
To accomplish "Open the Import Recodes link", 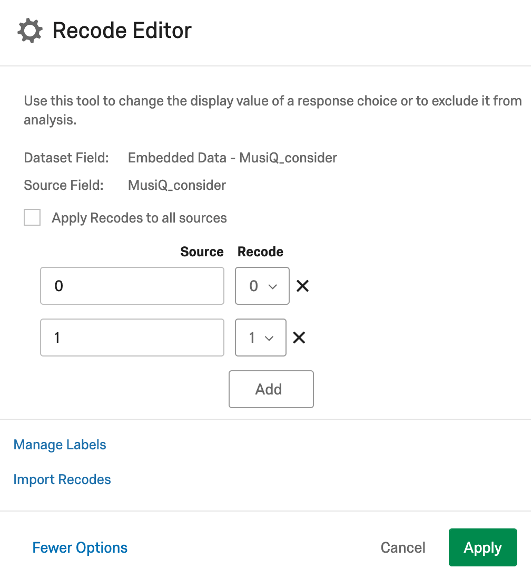I will pyautogui.click(x=62, y=479).
